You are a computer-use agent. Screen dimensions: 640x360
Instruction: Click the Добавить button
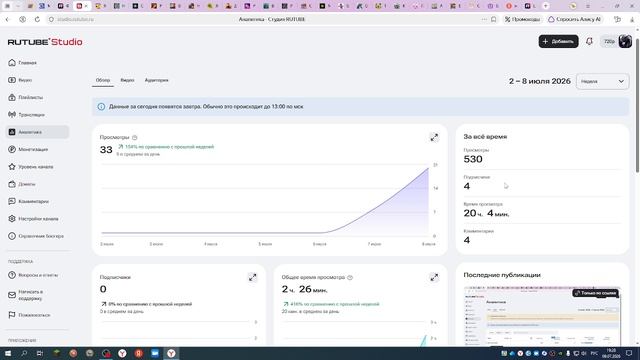(x=558, y=41)
